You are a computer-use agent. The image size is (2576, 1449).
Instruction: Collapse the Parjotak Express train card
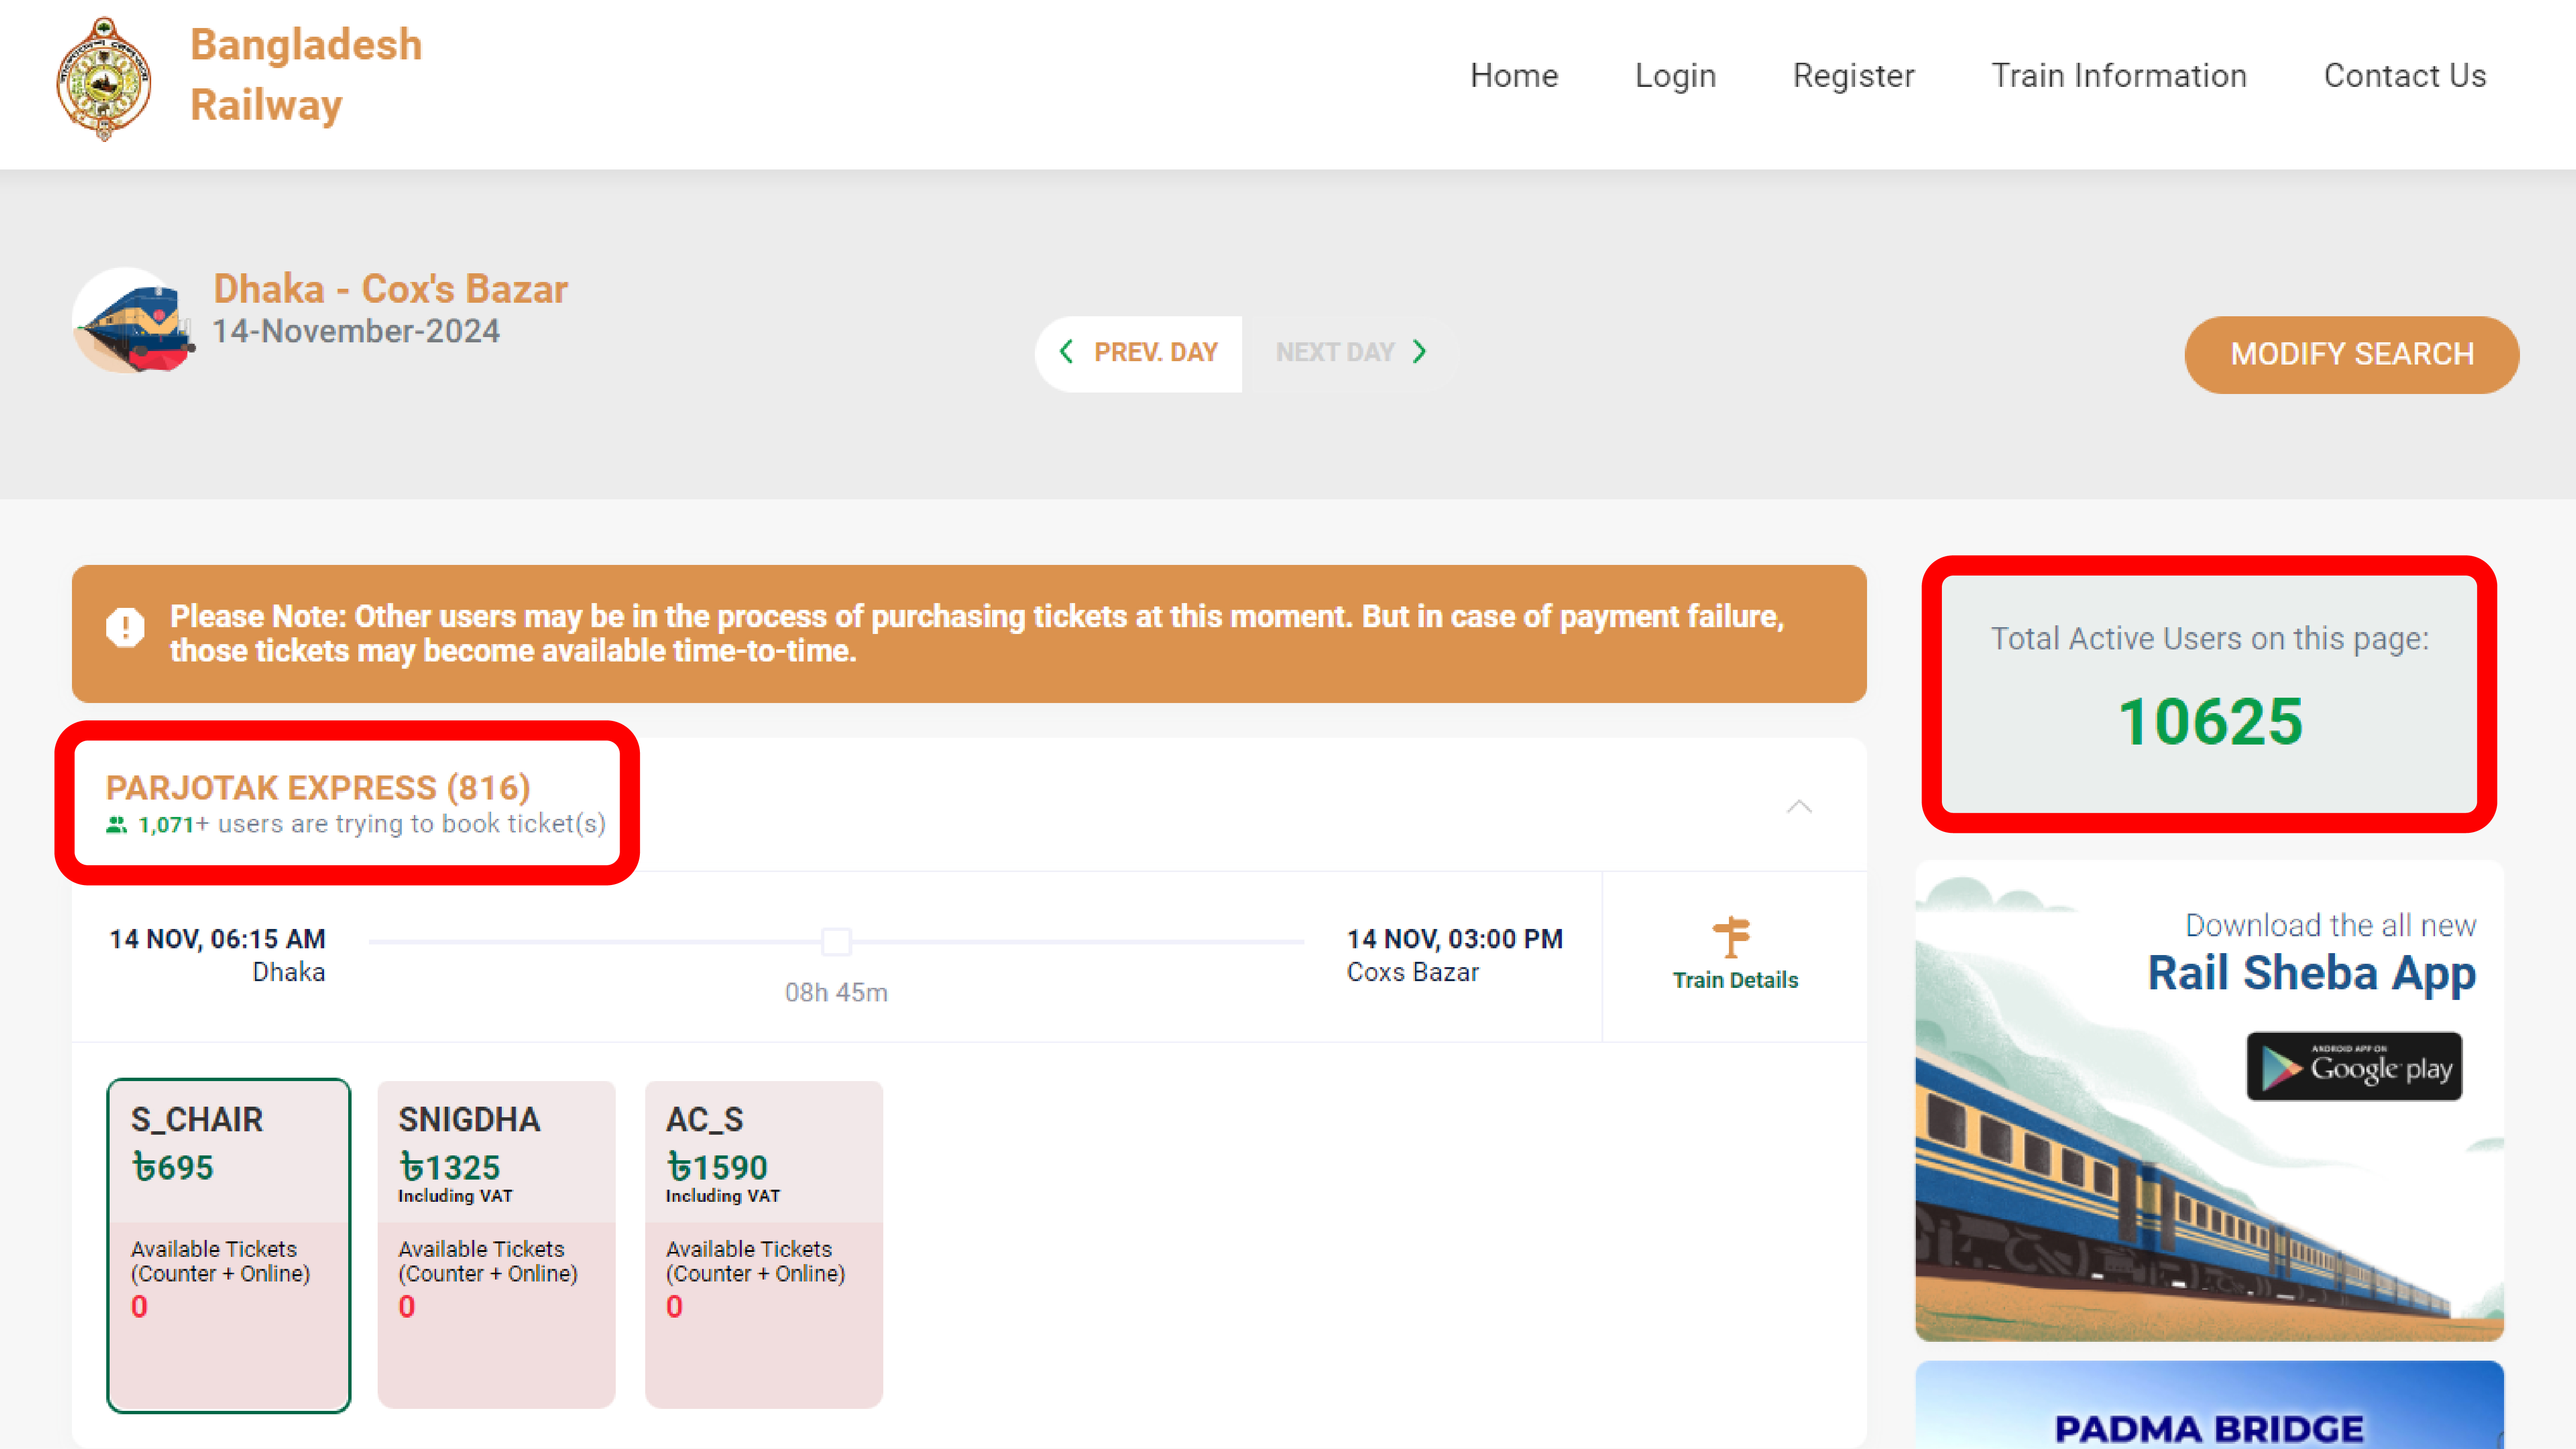pos(1799,806)
